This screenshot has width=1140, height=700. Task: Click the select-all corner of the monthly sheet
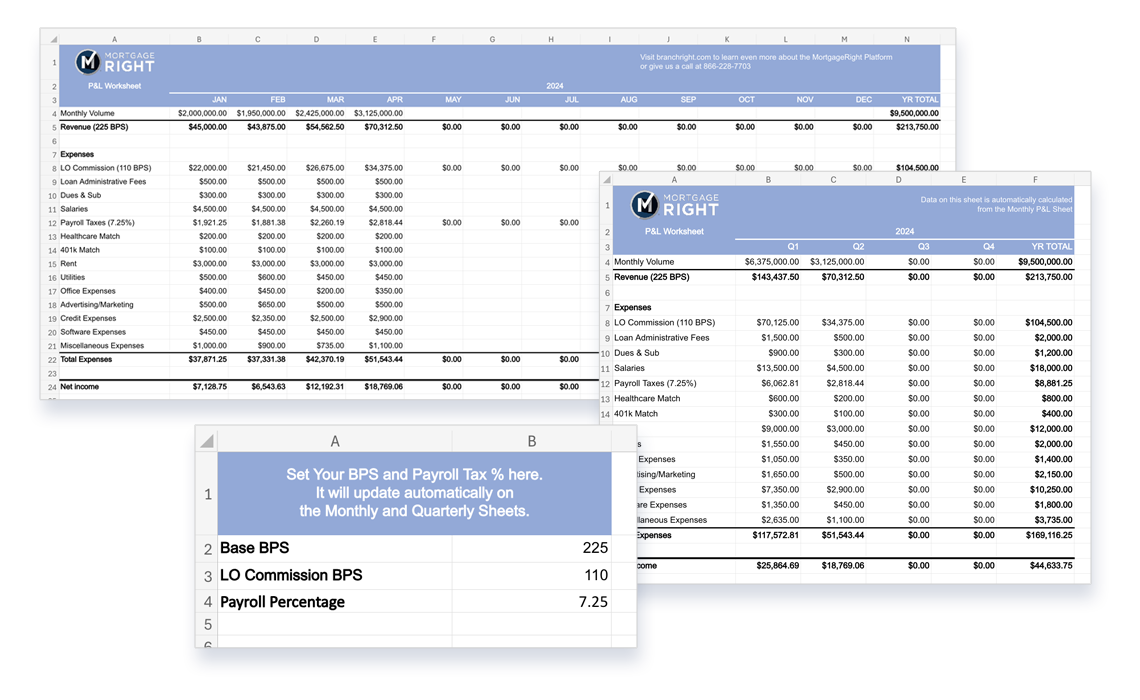(53, 39)
